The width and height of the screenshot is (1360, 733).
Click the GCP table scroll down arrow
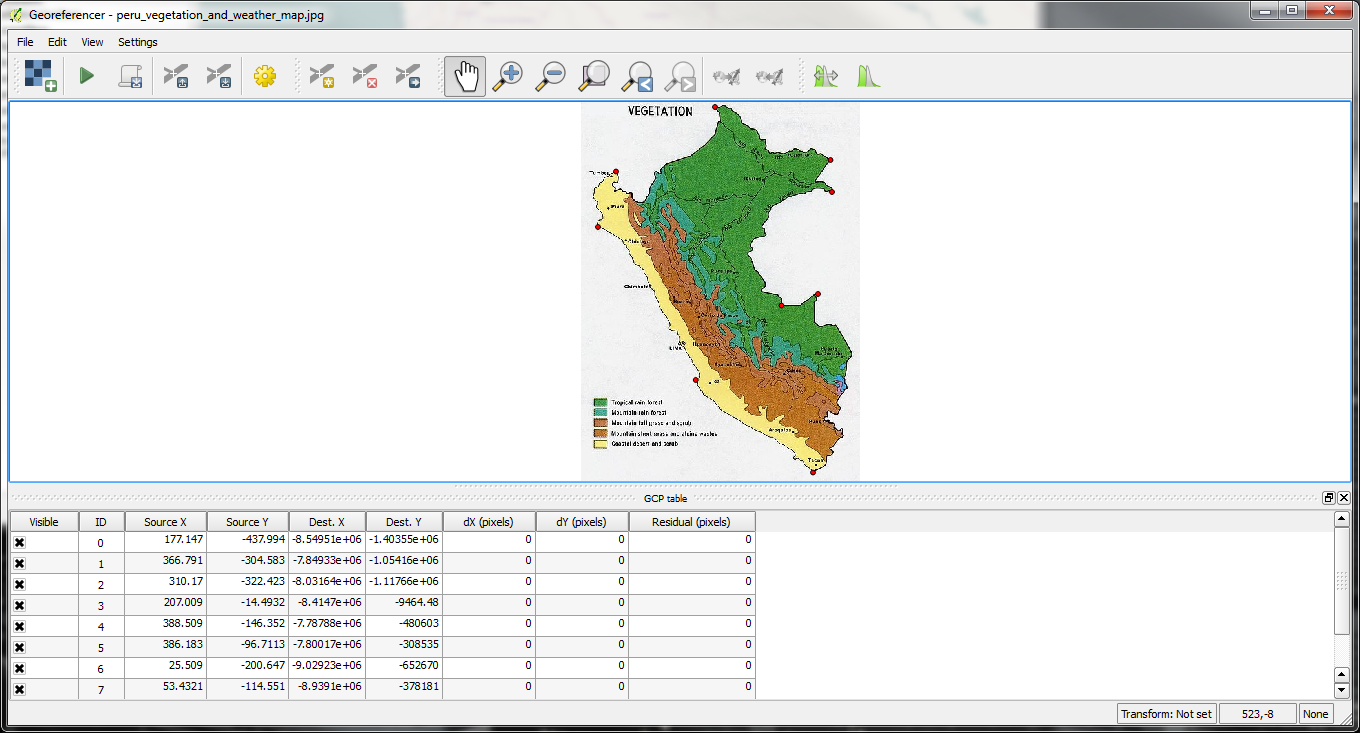click(x=1342, y=690)
